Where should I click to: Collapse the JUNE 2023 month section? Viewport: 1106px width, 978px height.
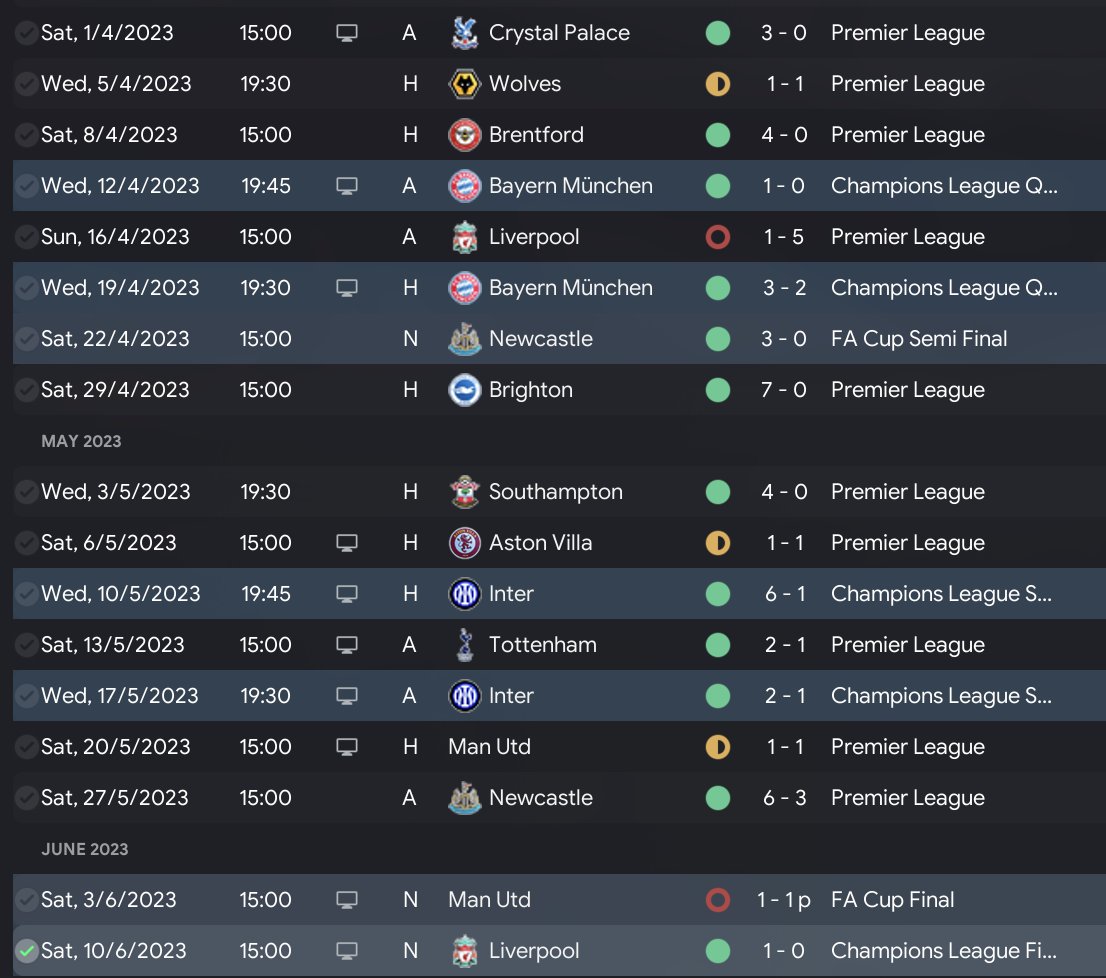click(85, 849)
